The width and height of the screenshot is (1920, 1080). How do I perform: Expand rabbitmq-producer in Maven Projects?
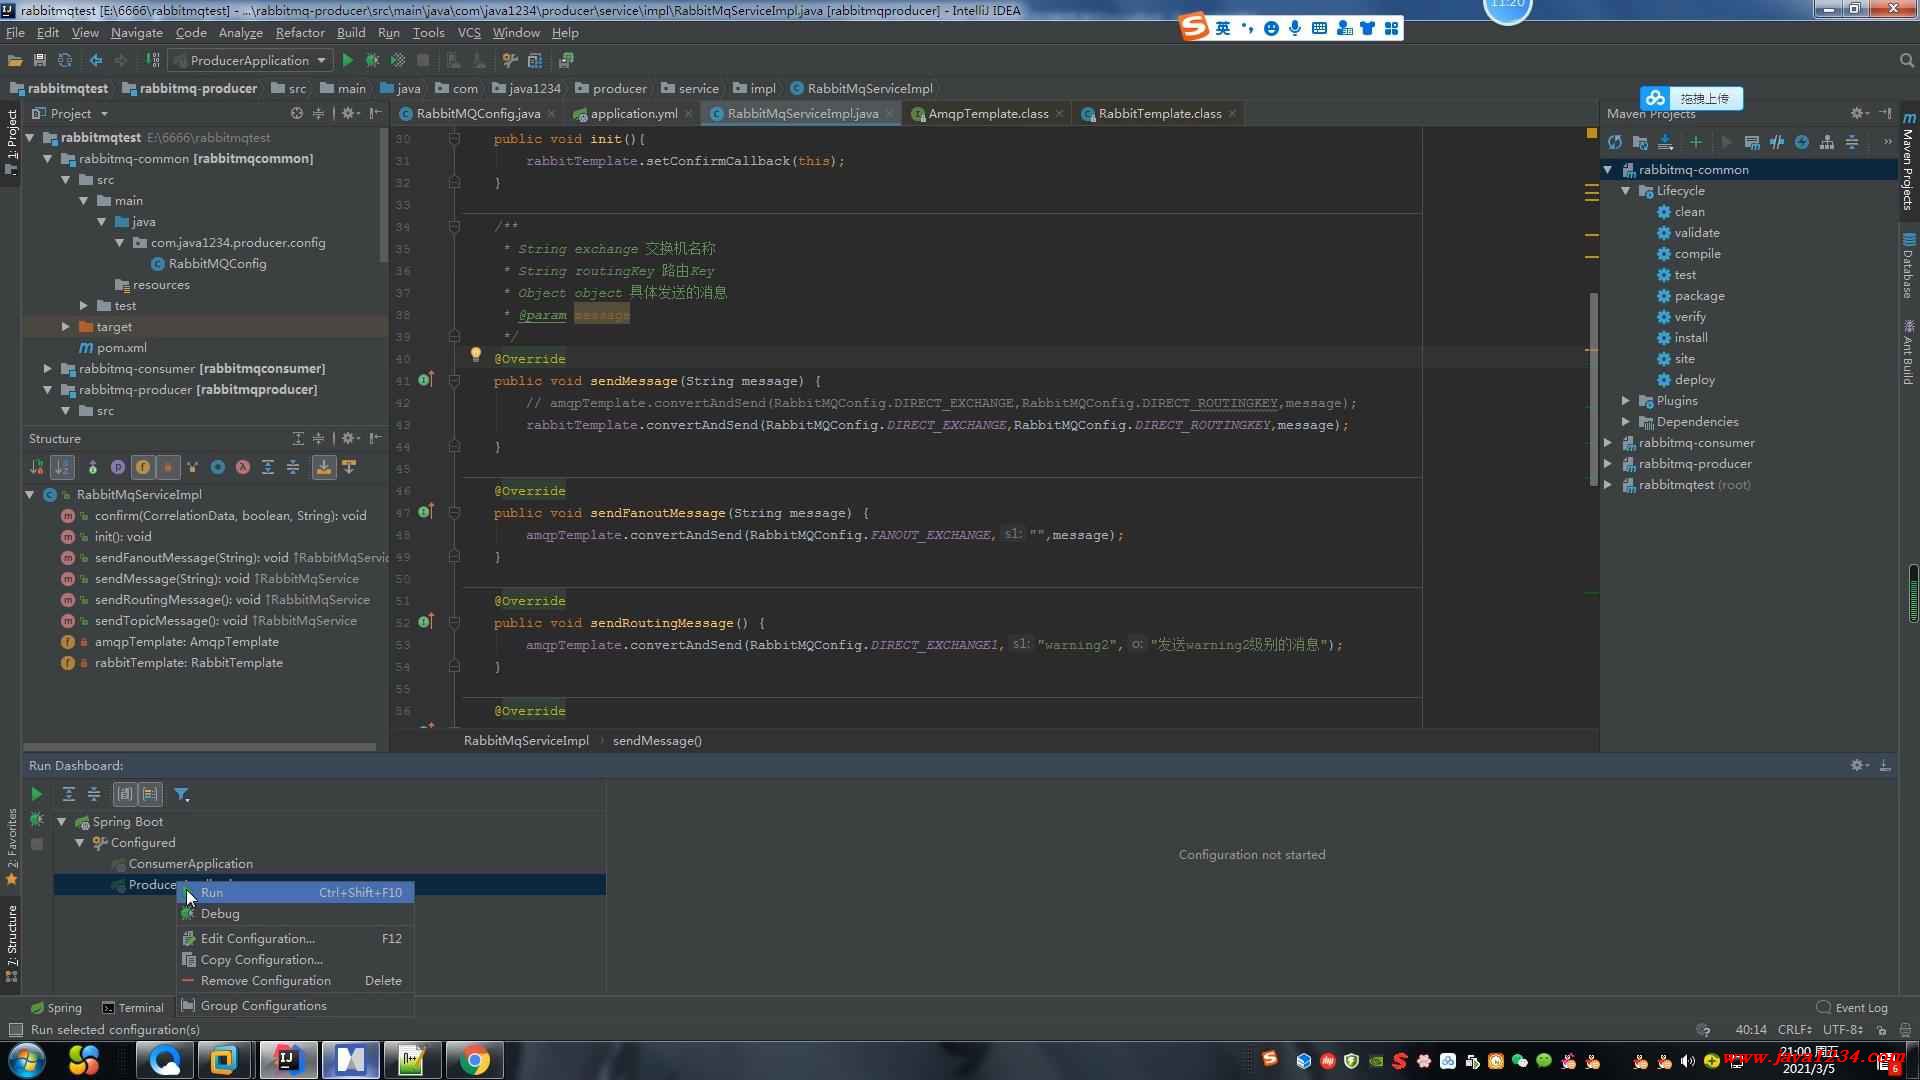tap(1608, 464)
